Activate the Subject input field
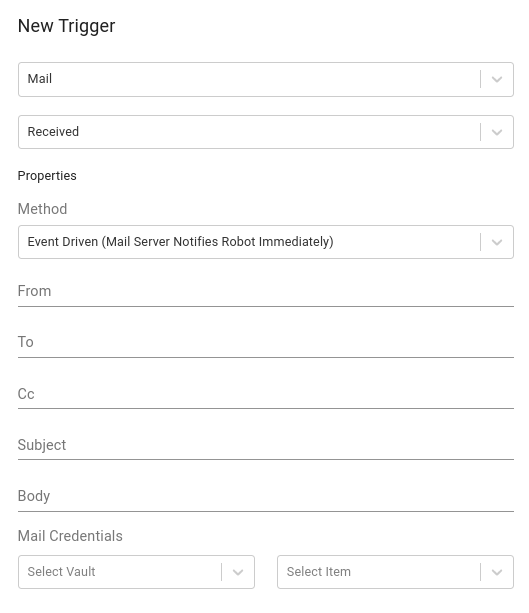The width and height of the screenshot is (529, 613). point(265,445)
